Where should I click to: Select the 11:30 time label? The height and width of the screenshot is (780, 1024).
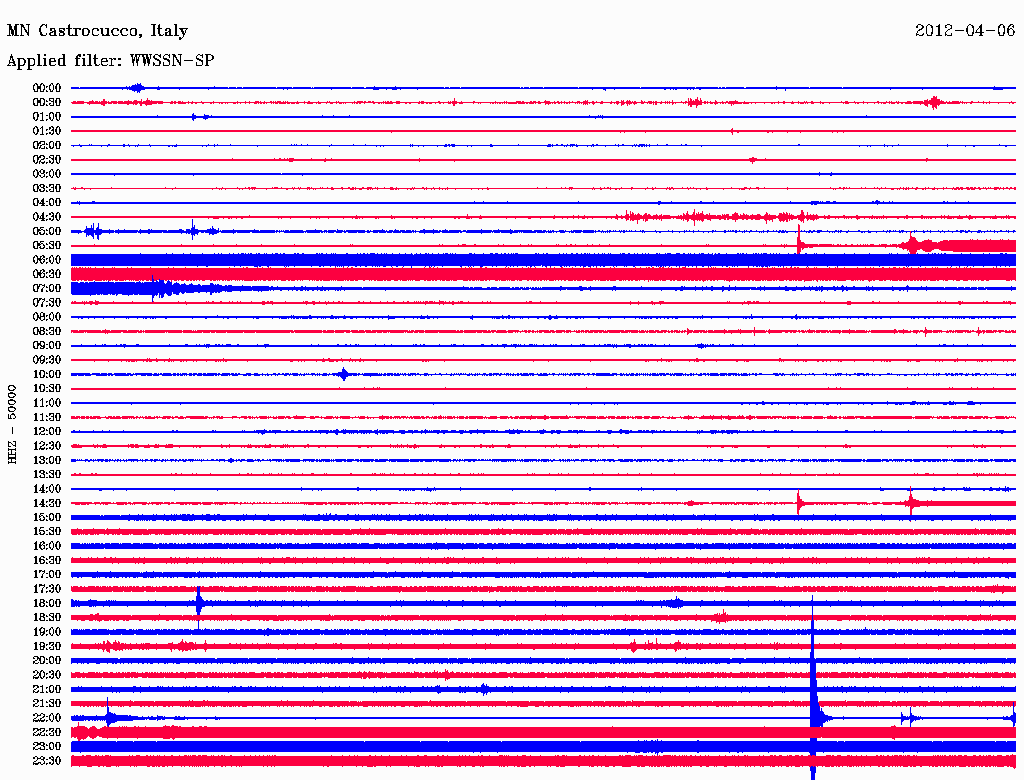(47, 417)
